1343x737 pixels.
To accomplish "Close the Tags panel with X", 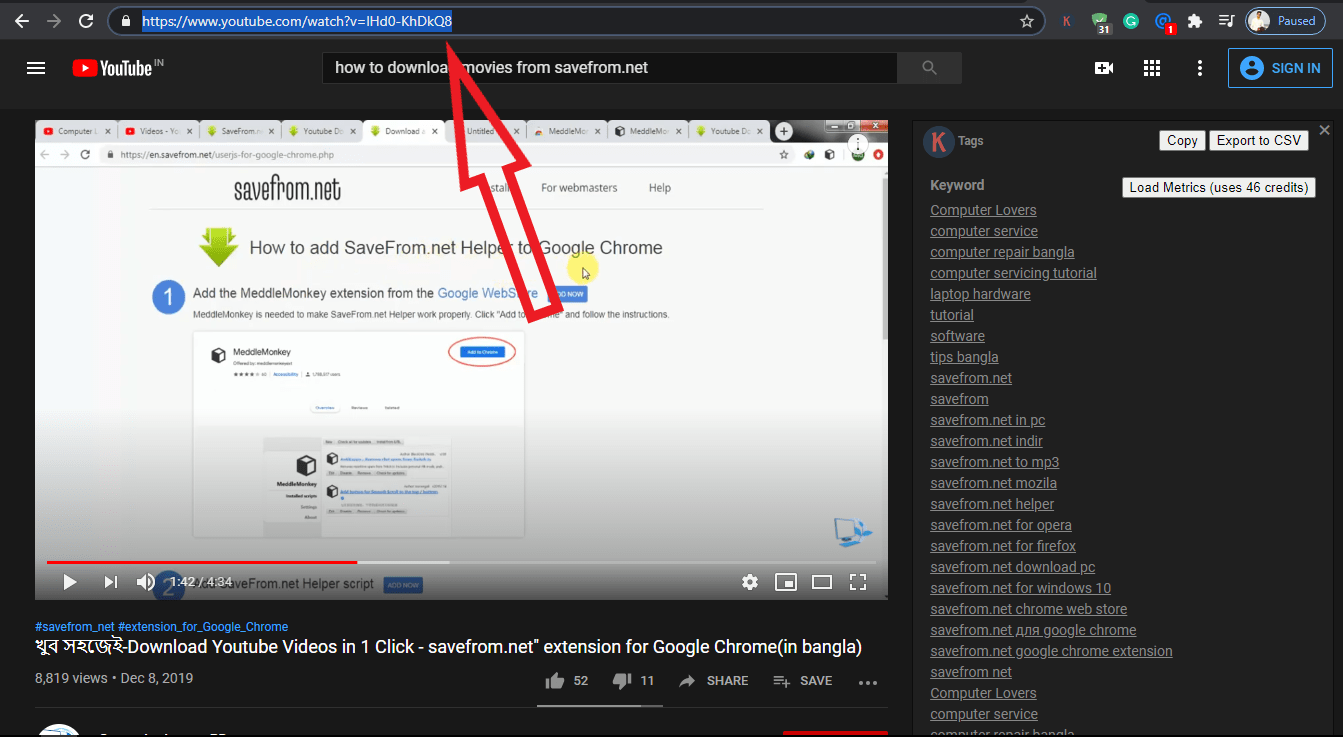I will point(1325,131).
